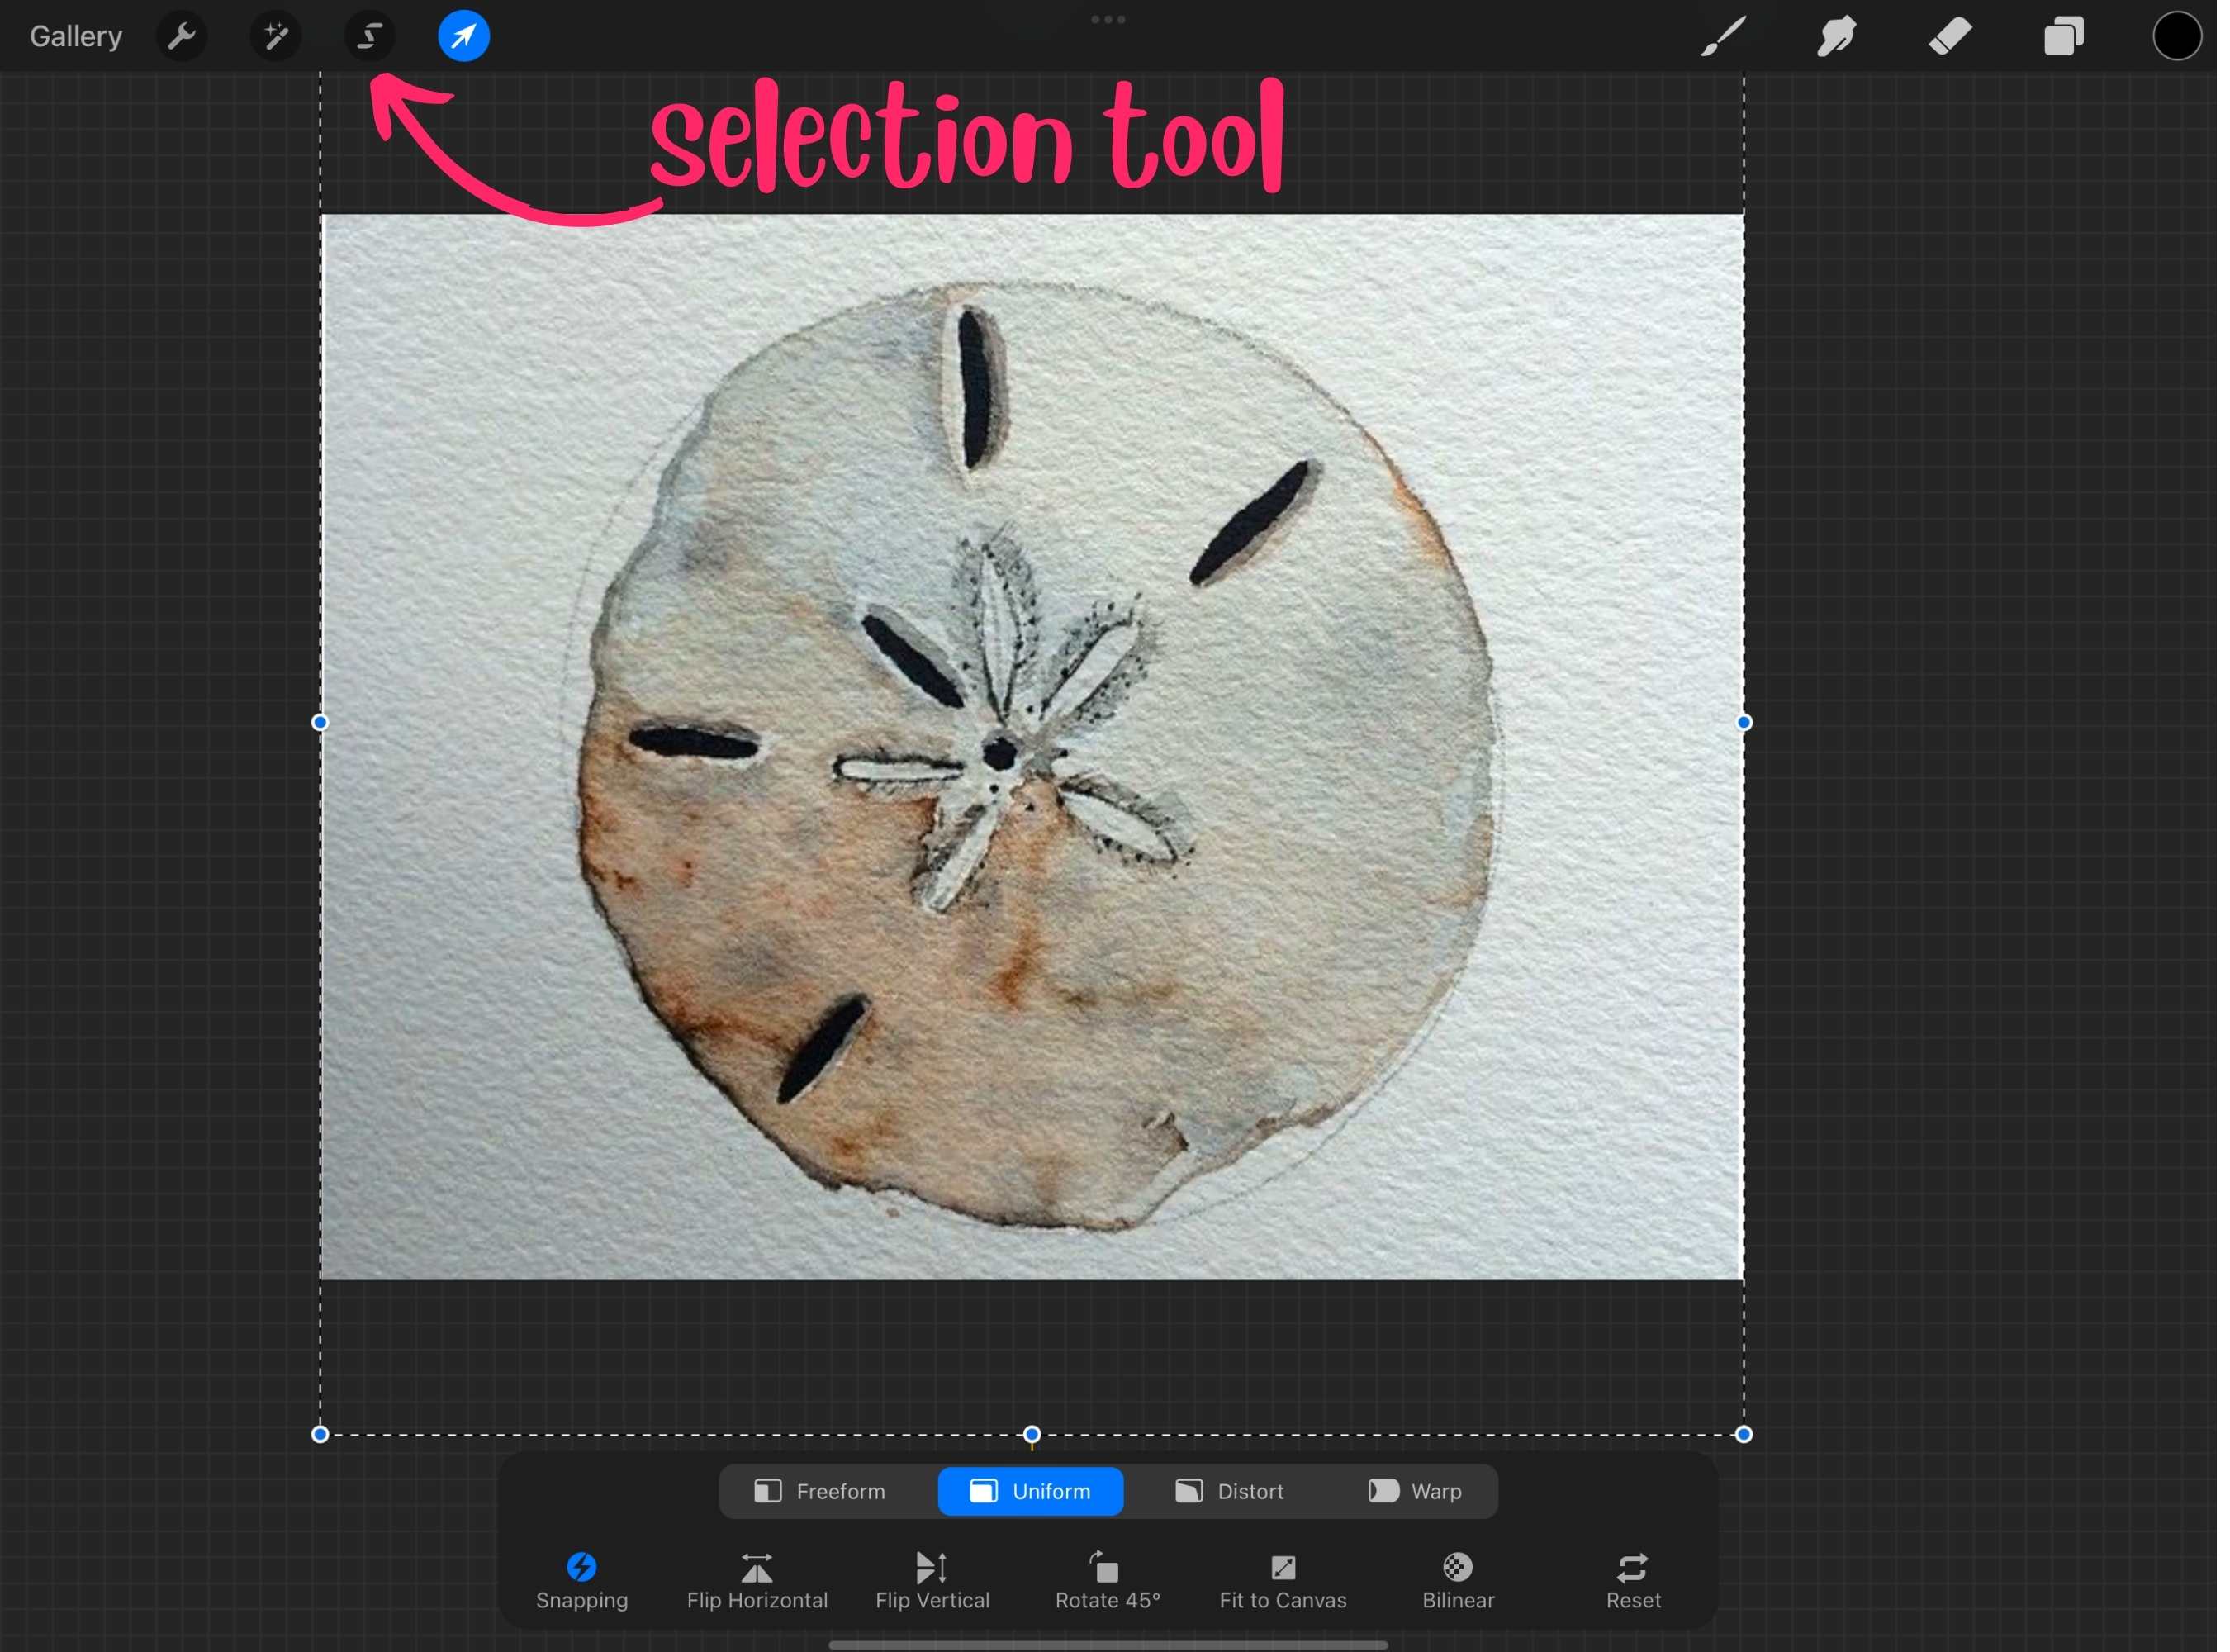
Task: Activate the Selection S-shaped tool
Action: [x=369, y=37]
